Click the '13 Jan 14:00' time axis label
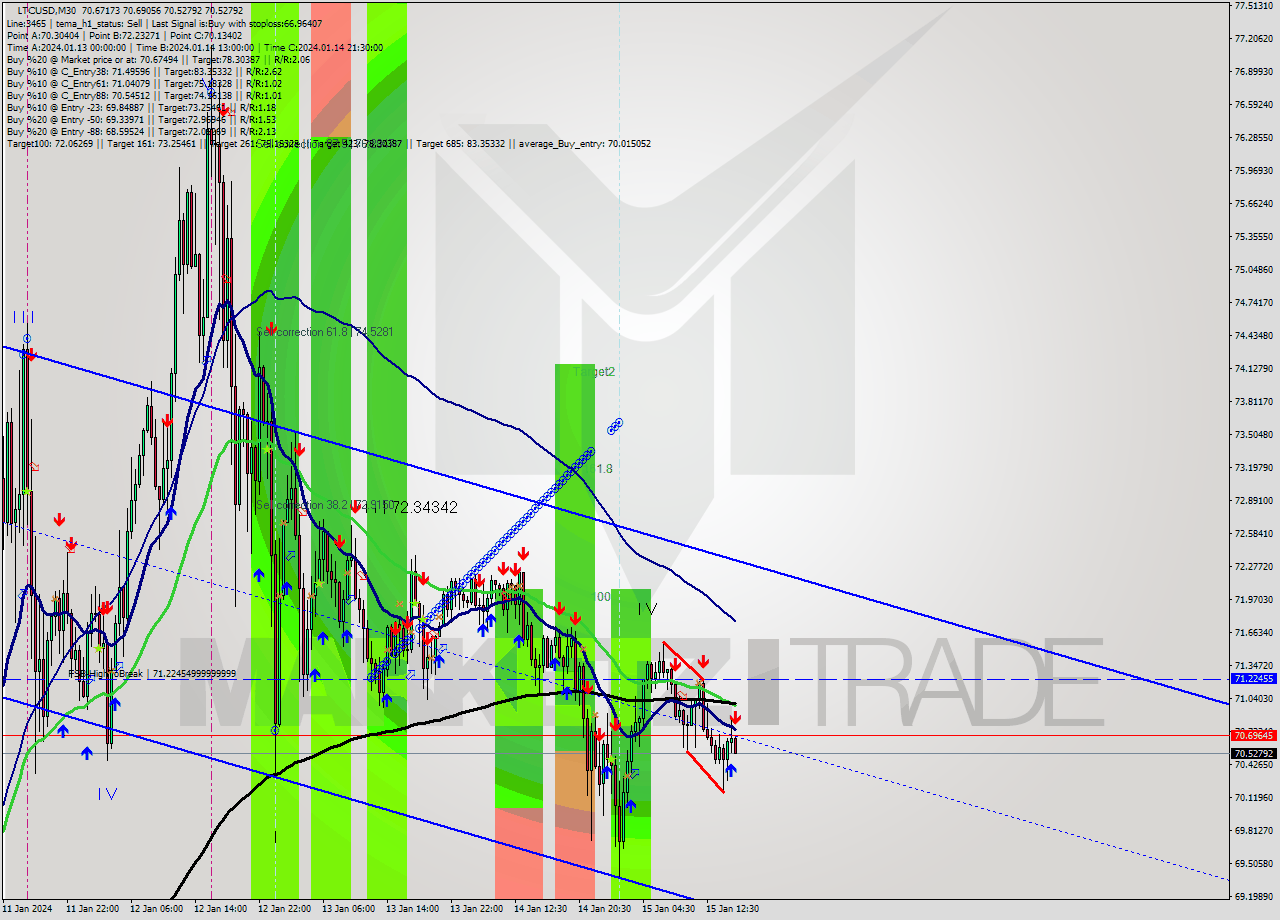The image size is (1280, 920). tap(412, 909)
